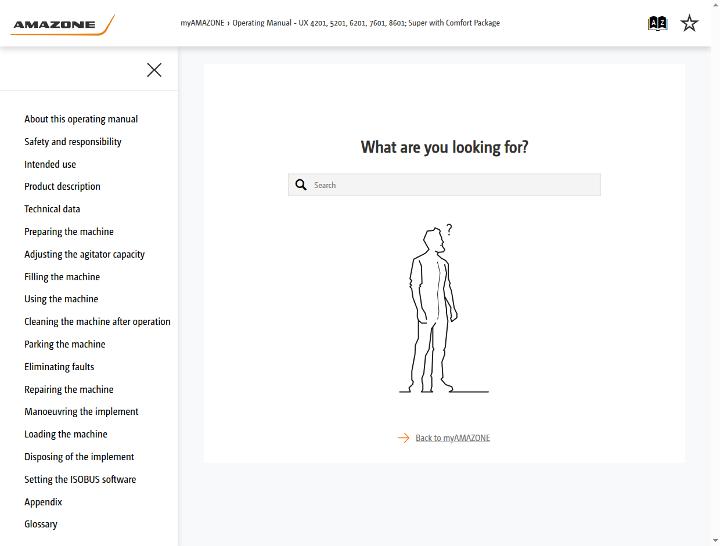Close the navigation sidebar with X
720x546 pixels.
click(x=154, y=70)
